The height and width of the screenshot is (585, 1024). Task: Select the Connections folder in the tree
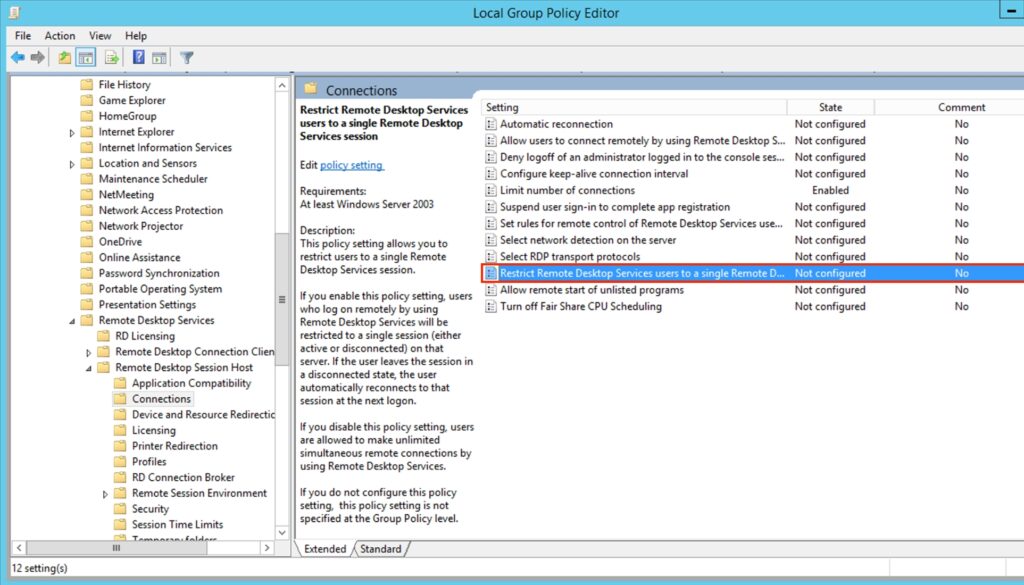(163, 398)
